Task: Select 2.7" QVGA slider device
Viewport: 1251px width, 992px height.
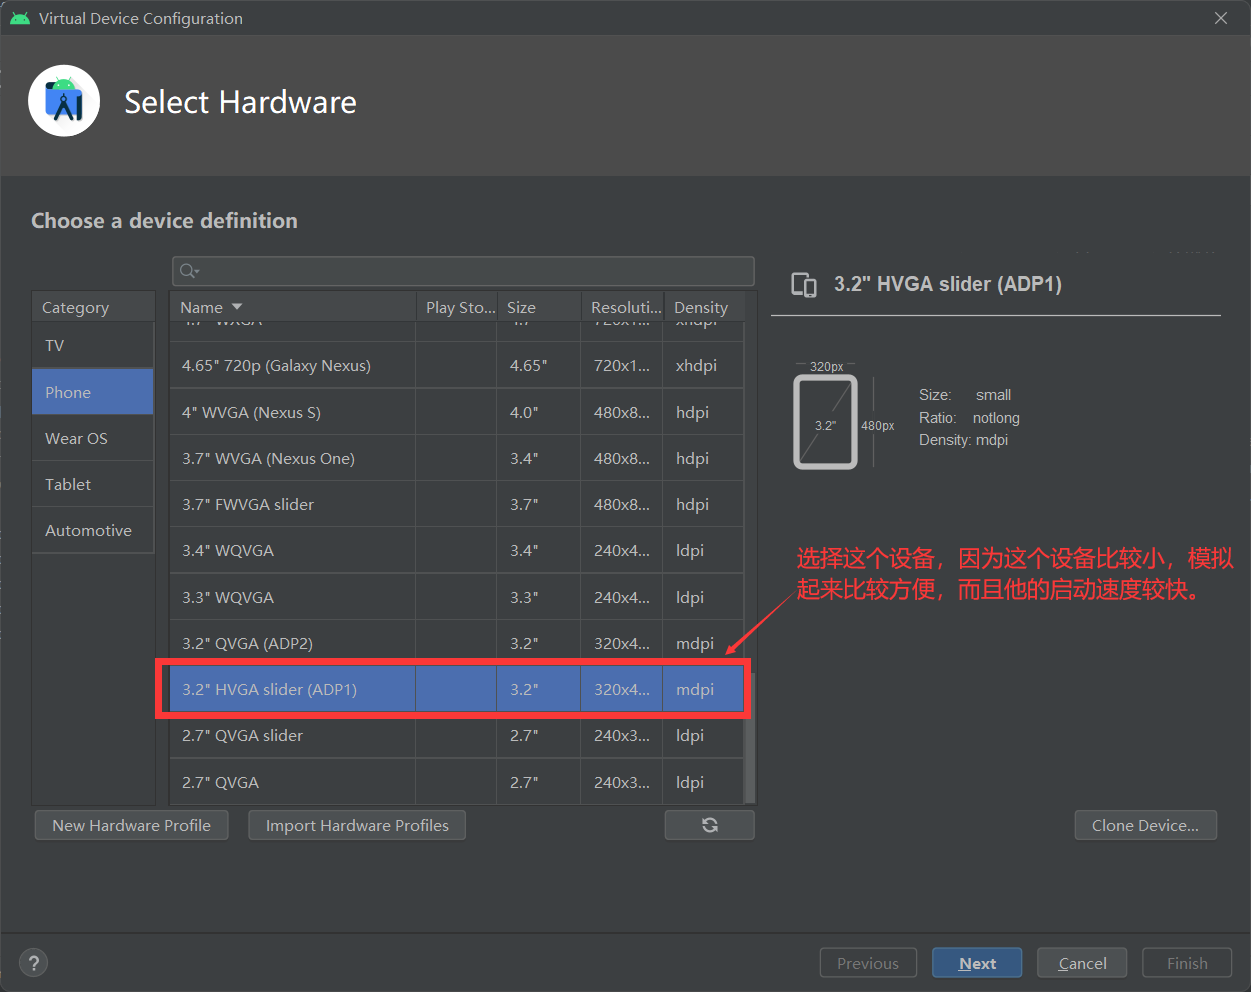Action: point(457,735)
